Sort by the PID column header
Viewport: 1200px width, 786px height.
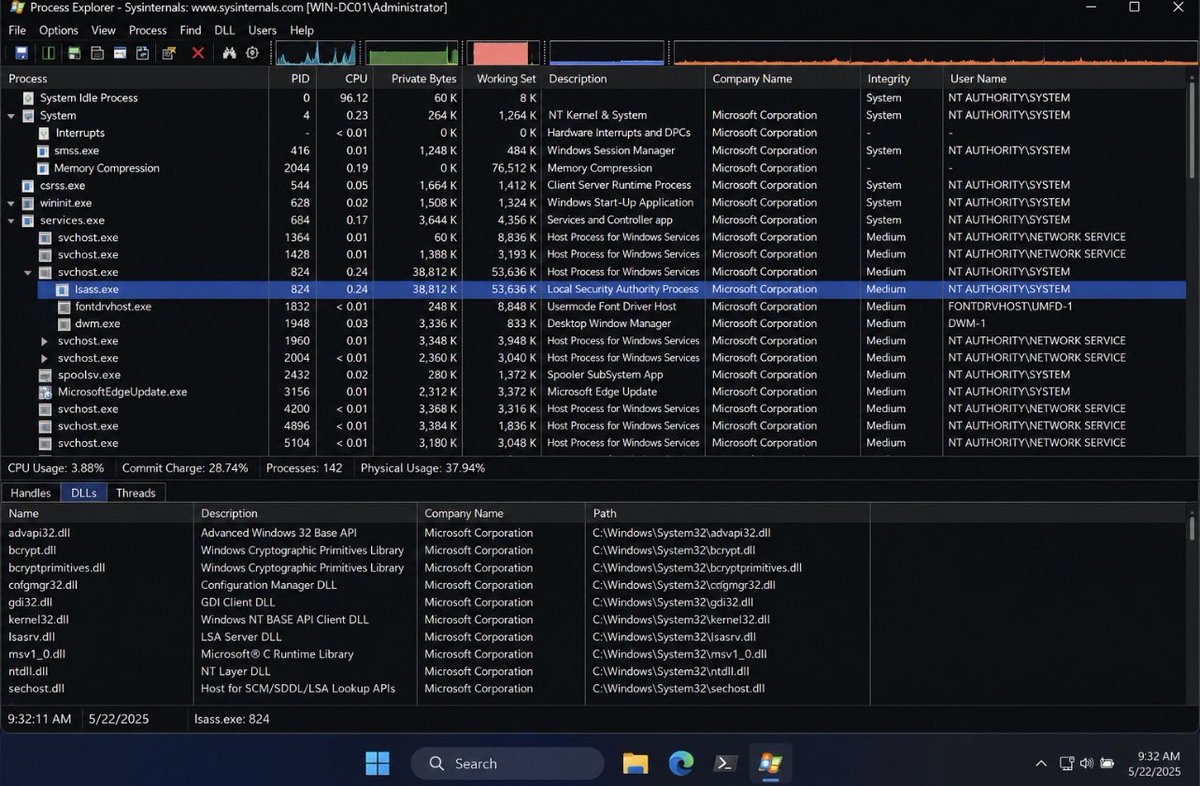coord(292,78)
